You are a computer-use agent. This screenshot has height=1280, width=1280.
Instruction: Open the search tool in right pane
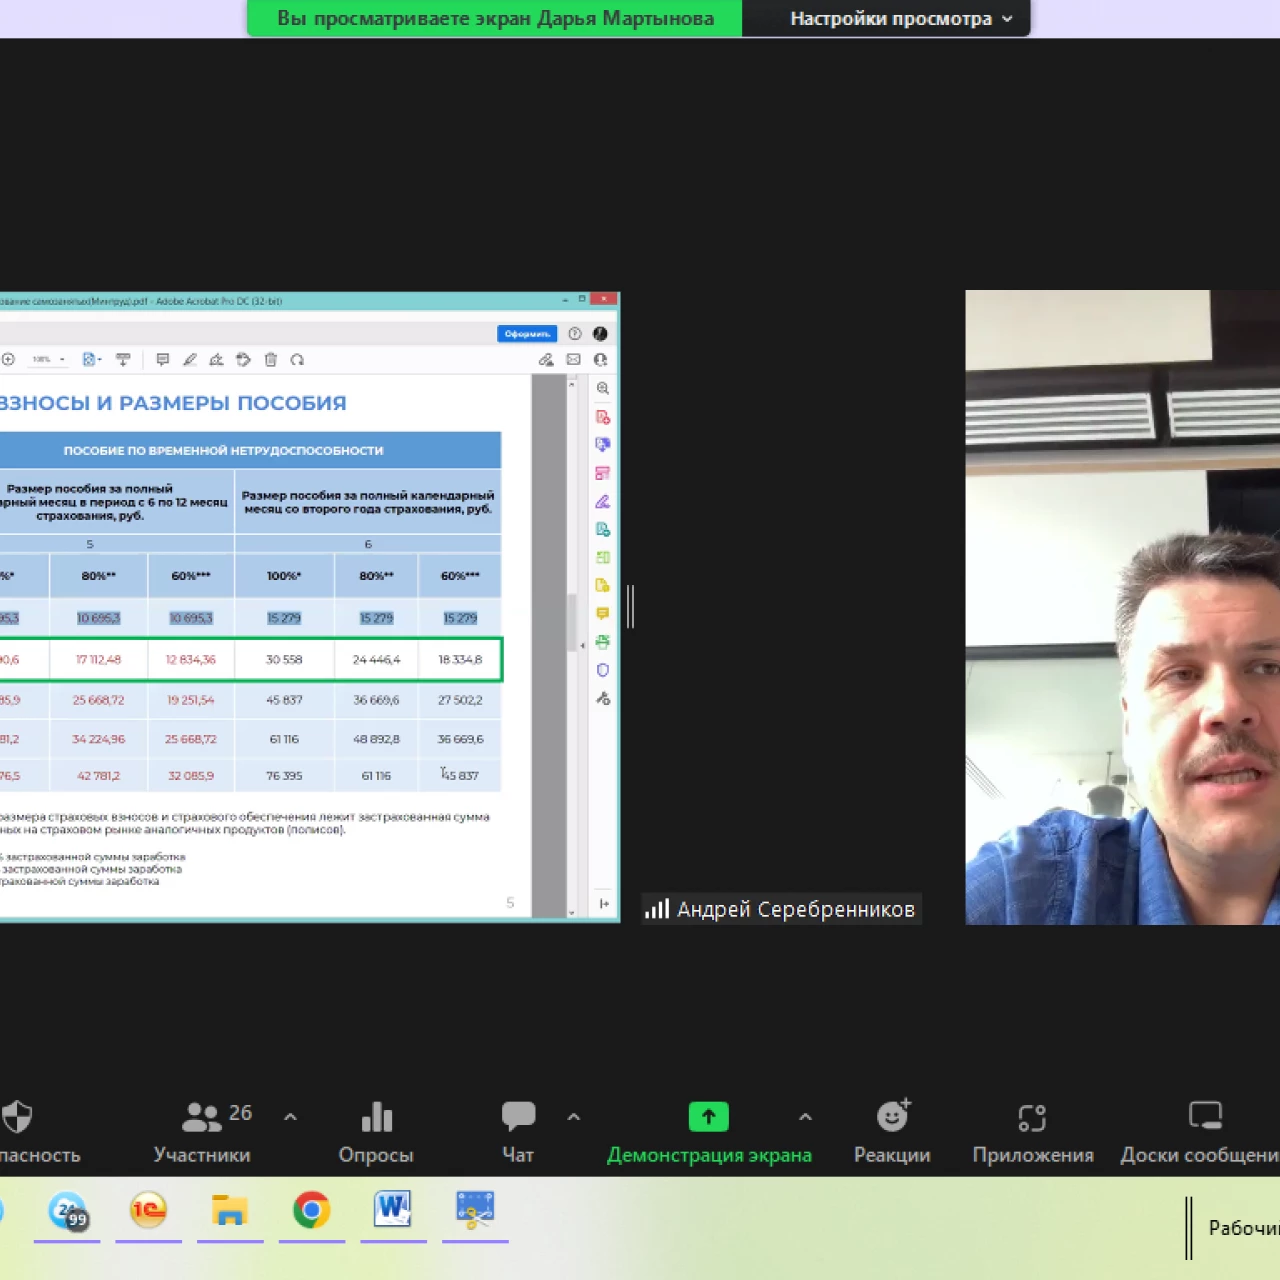[602, 388]
